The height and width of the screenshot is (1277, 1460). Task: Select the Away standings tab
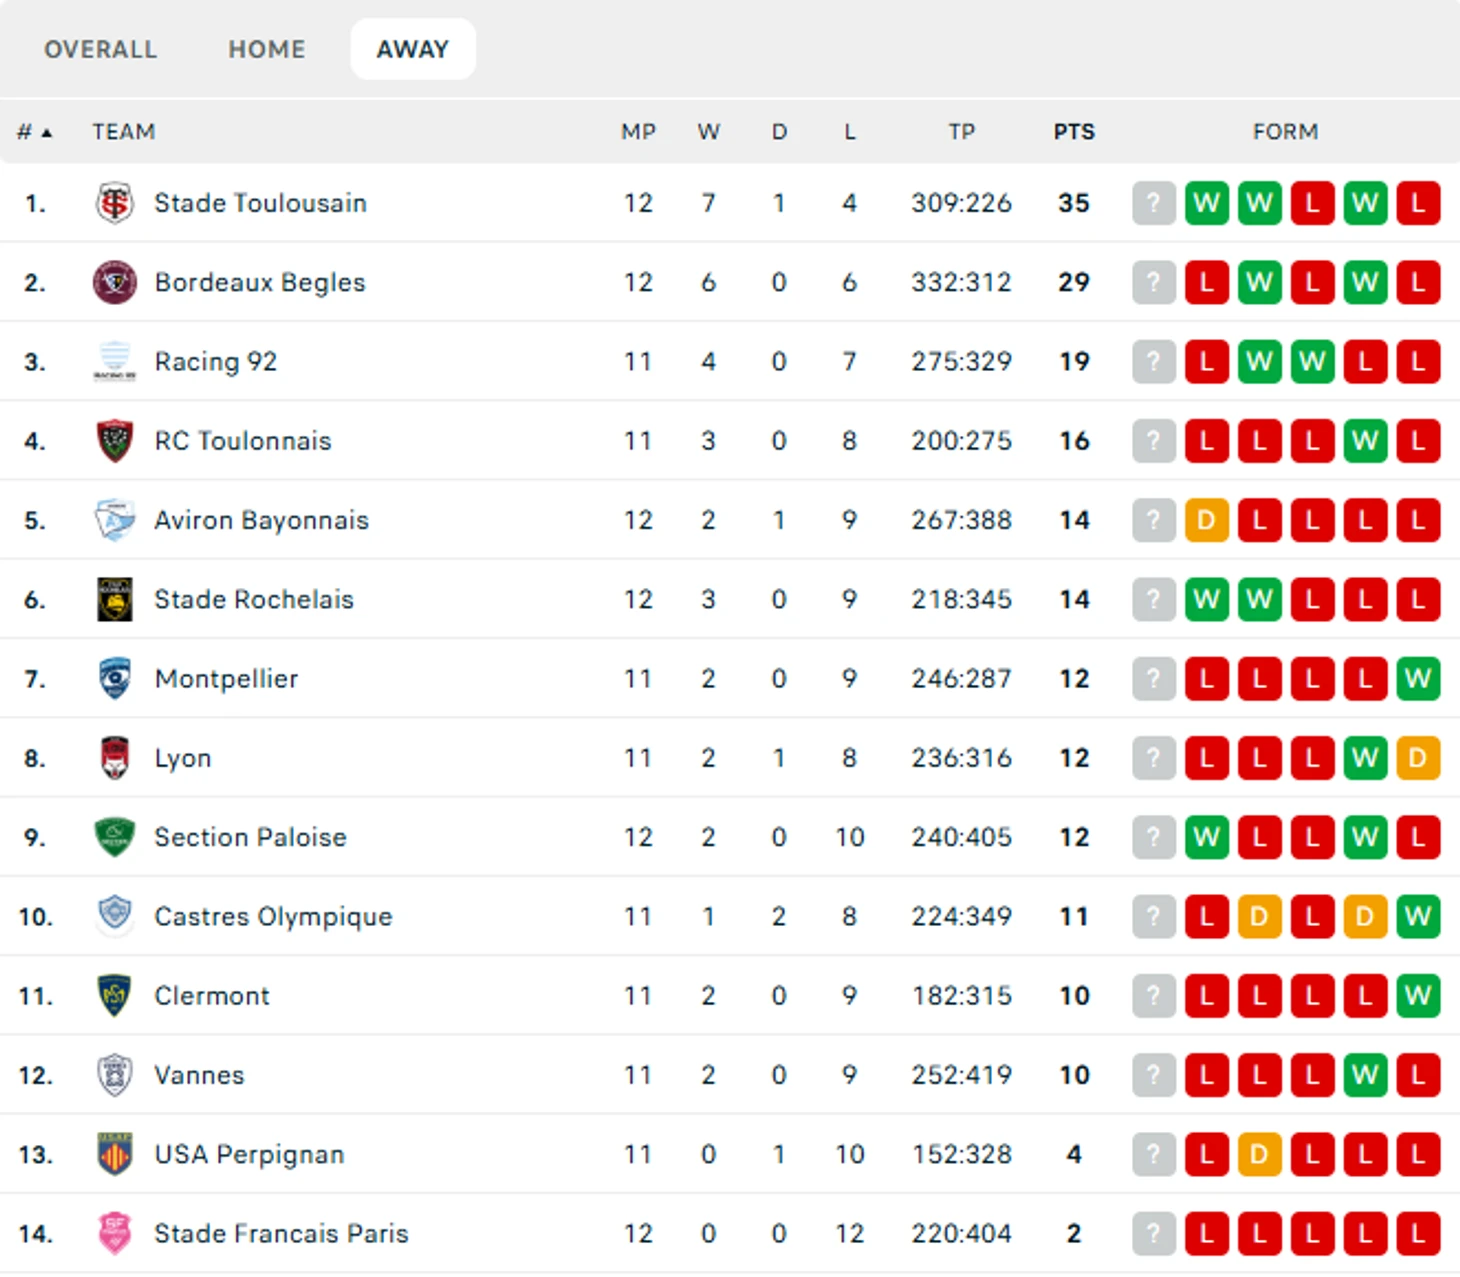click(412, 49)
